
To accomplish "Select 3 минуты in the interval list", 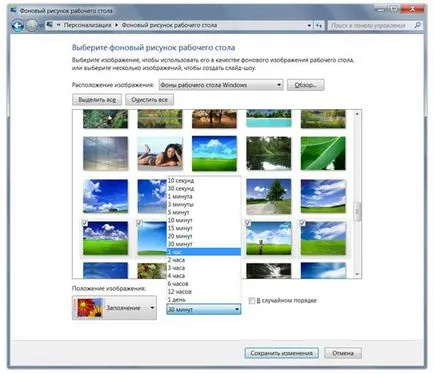I will (x=203, y=204).
